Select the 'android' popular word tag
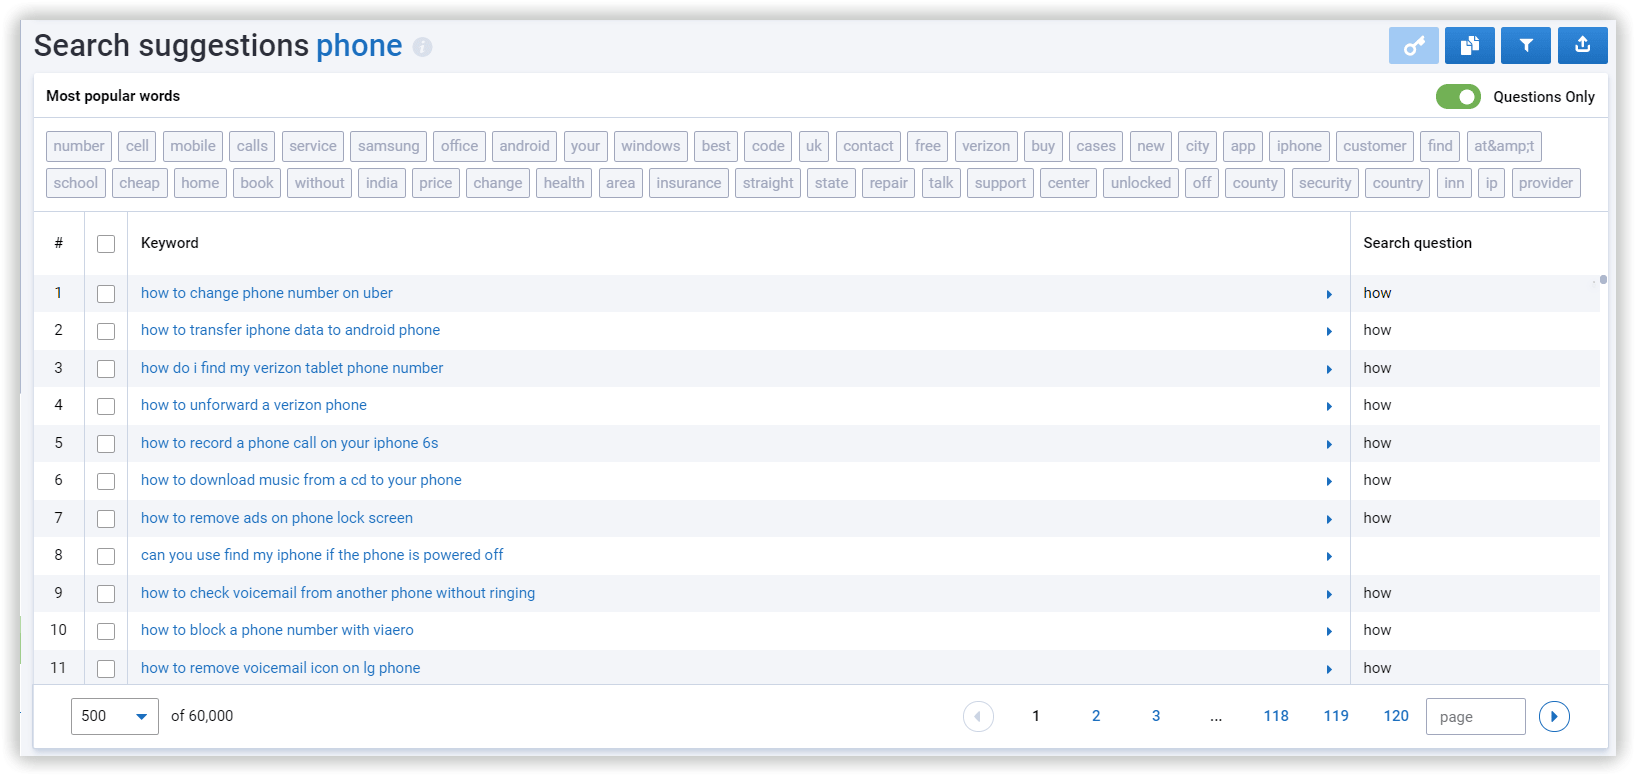Viewport: 1636px width, 776px height. [525, 146]
